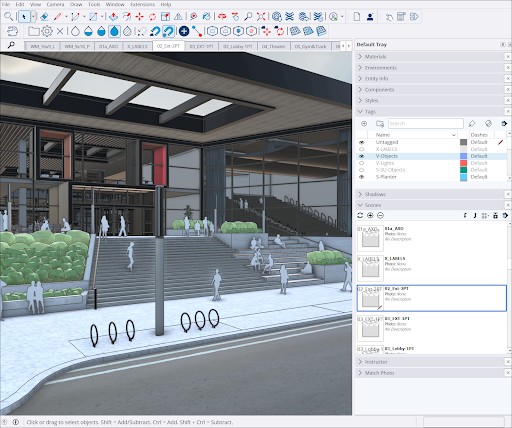Open the Extensions menu
This screenshot has height=428, width=512.
(x=143, y=4)
